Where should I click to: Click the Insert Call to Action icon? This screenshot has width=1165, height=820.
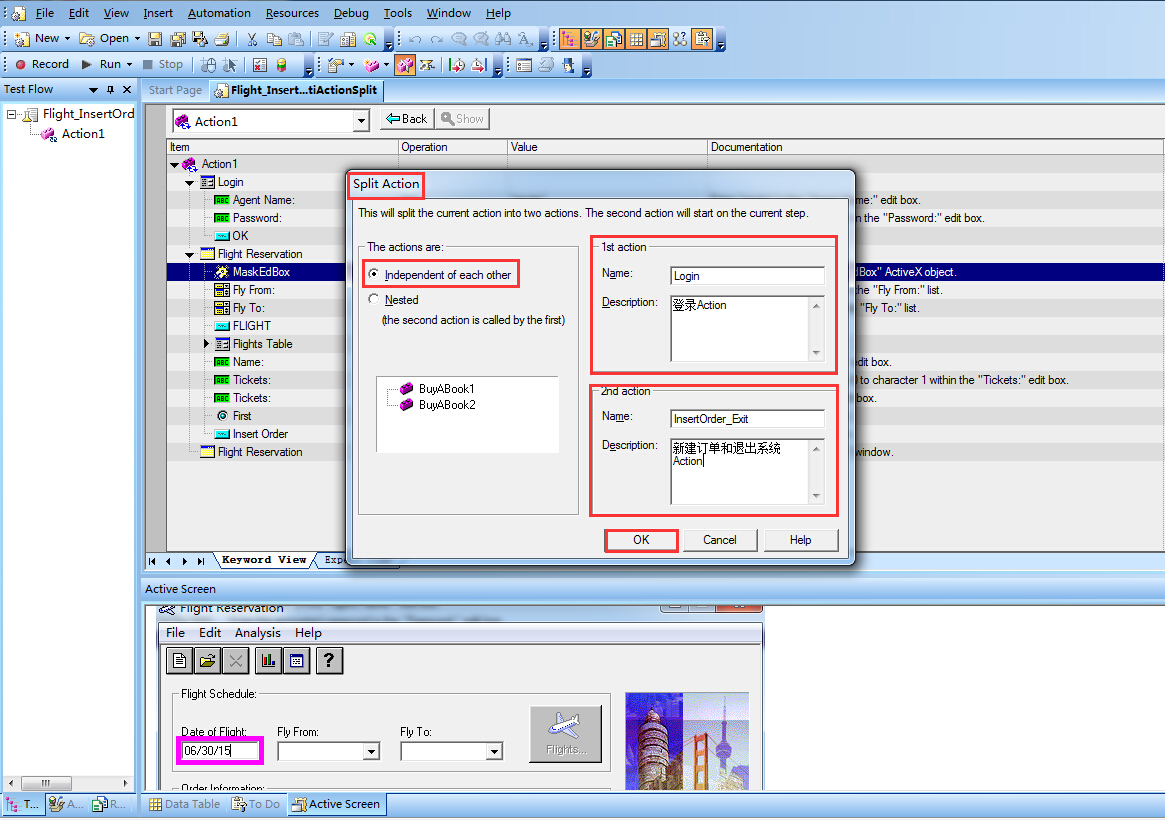[x=372, y=65]
